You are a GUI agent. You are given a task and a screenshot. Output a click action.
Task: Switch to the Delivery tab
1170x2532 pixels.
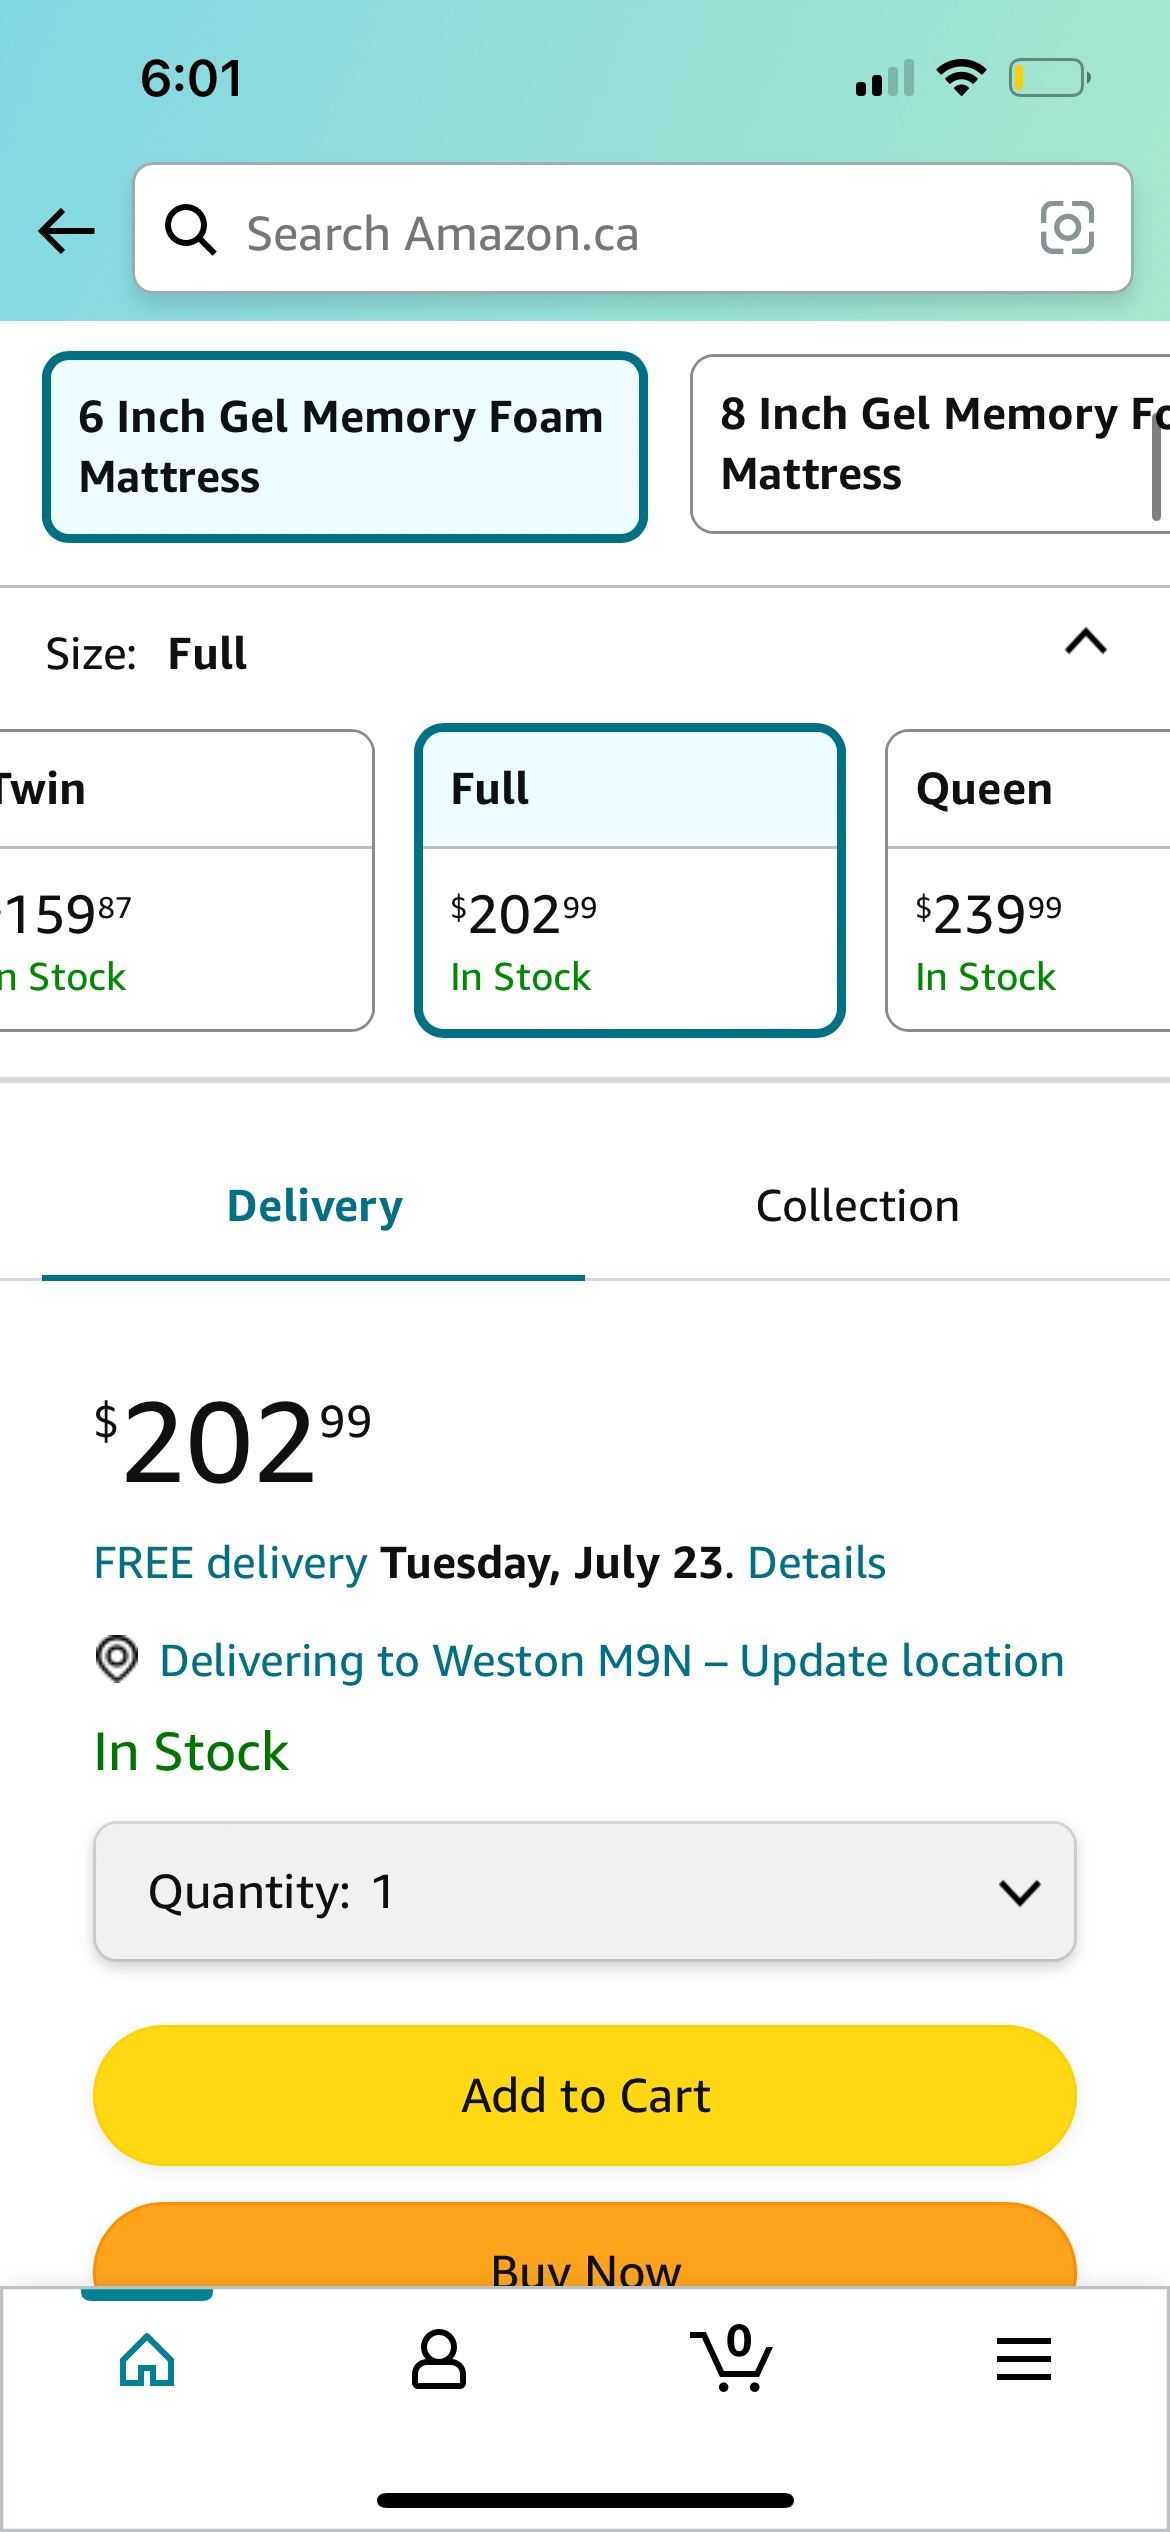pos(314,1206)
